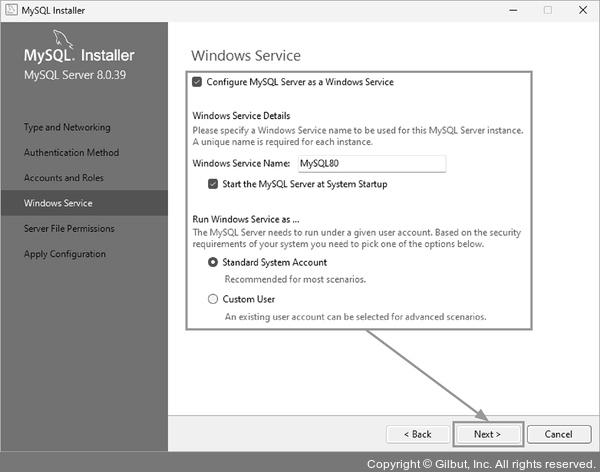Click the Windows Service Name text field
600x472 pixels.
pyautogui.click(x=370, y=164)
